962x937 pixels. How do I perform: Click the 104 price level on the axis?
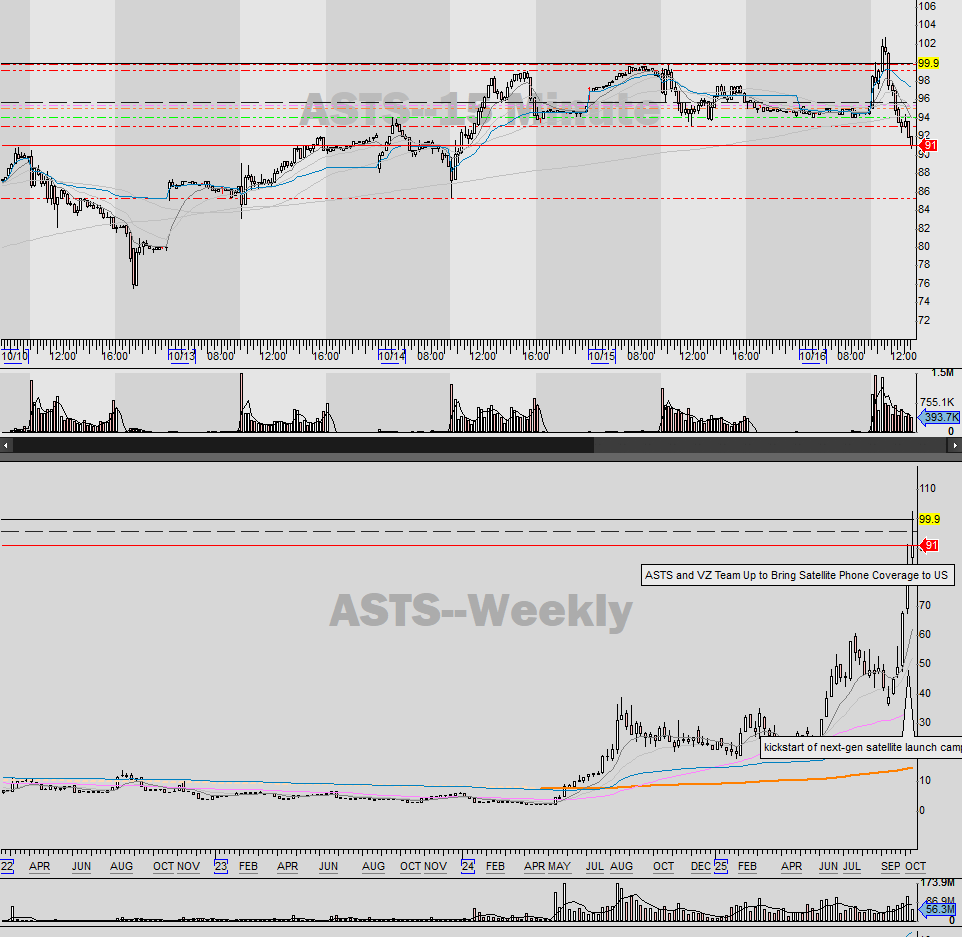[x=926, y=25]
